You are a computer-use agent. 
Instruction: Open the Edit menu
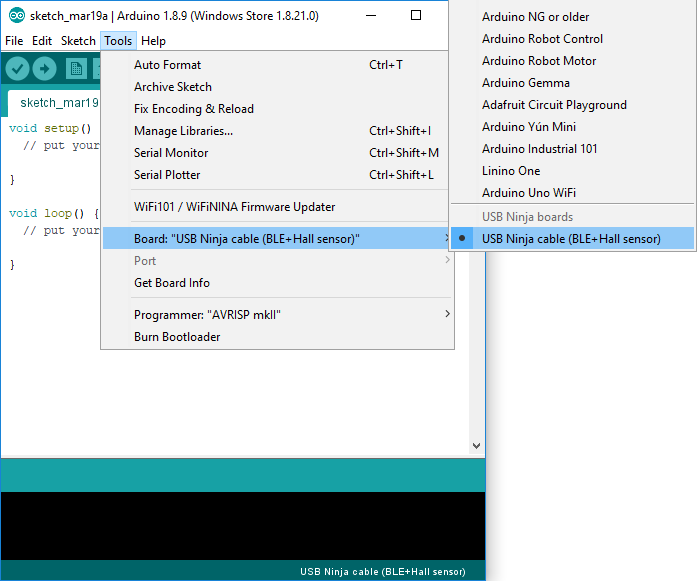(42, 41)
